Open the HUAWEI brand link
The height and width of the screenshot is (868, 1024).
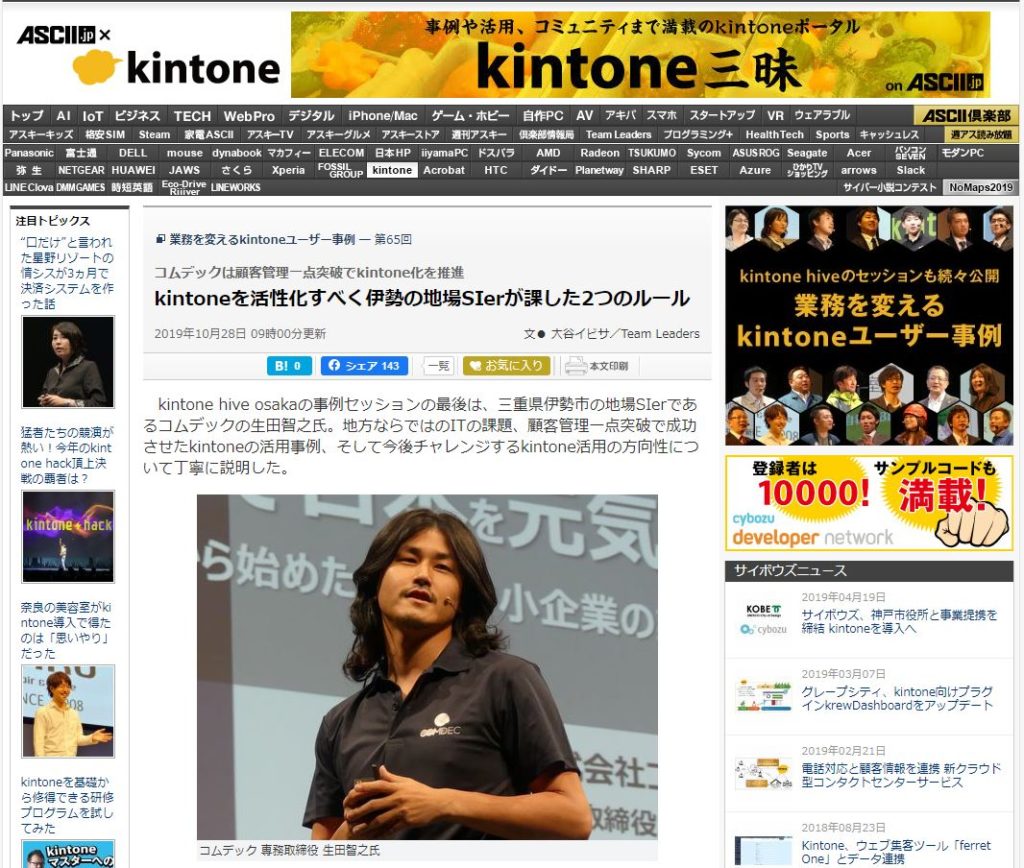click(x=133, y=170)
